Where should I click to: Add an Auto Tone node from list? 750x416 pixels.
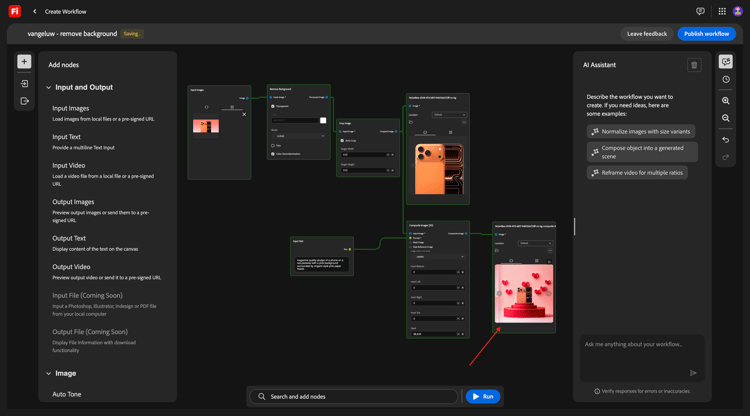click(x=66, y=394)
